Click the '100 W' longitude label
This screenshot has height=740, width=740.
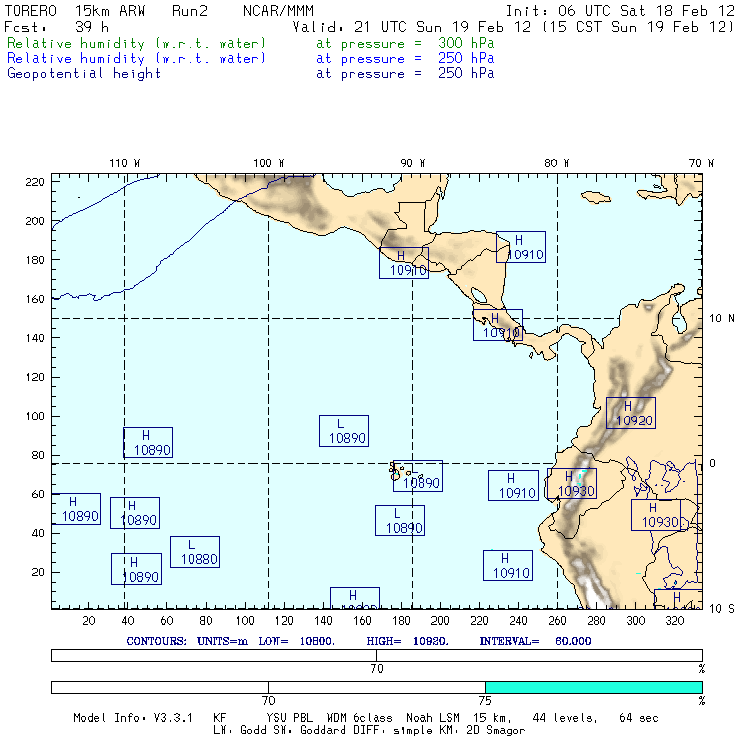click(x=269, y=163)
